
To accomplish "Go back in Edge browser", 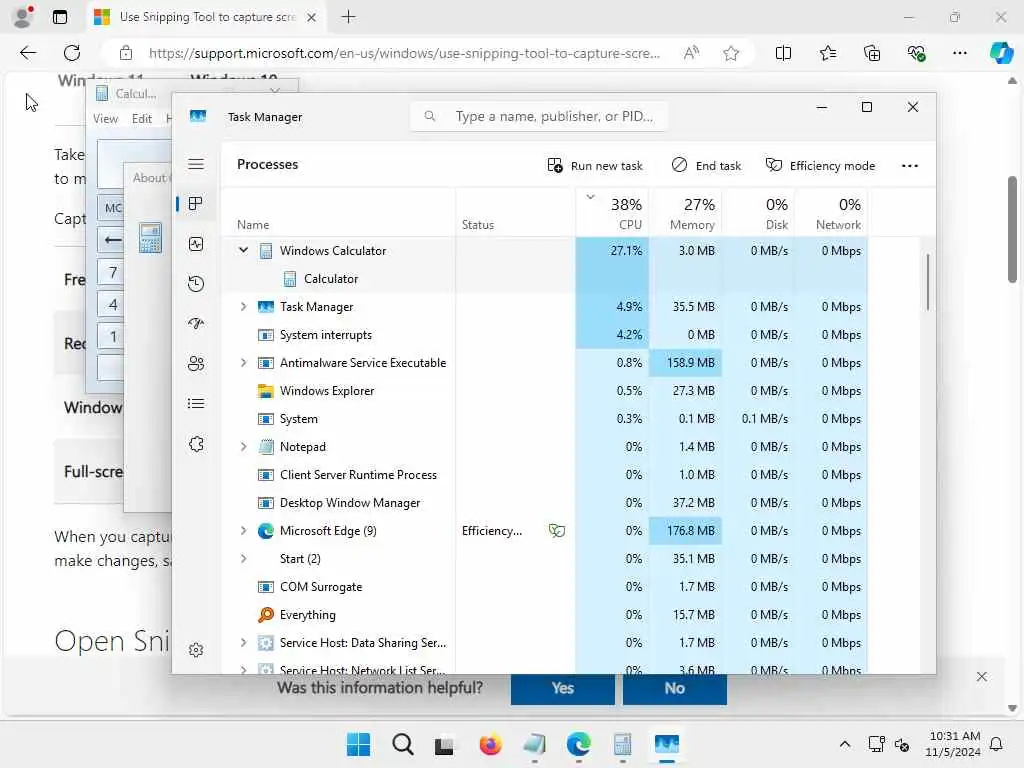I will click(x=28, y=53).
